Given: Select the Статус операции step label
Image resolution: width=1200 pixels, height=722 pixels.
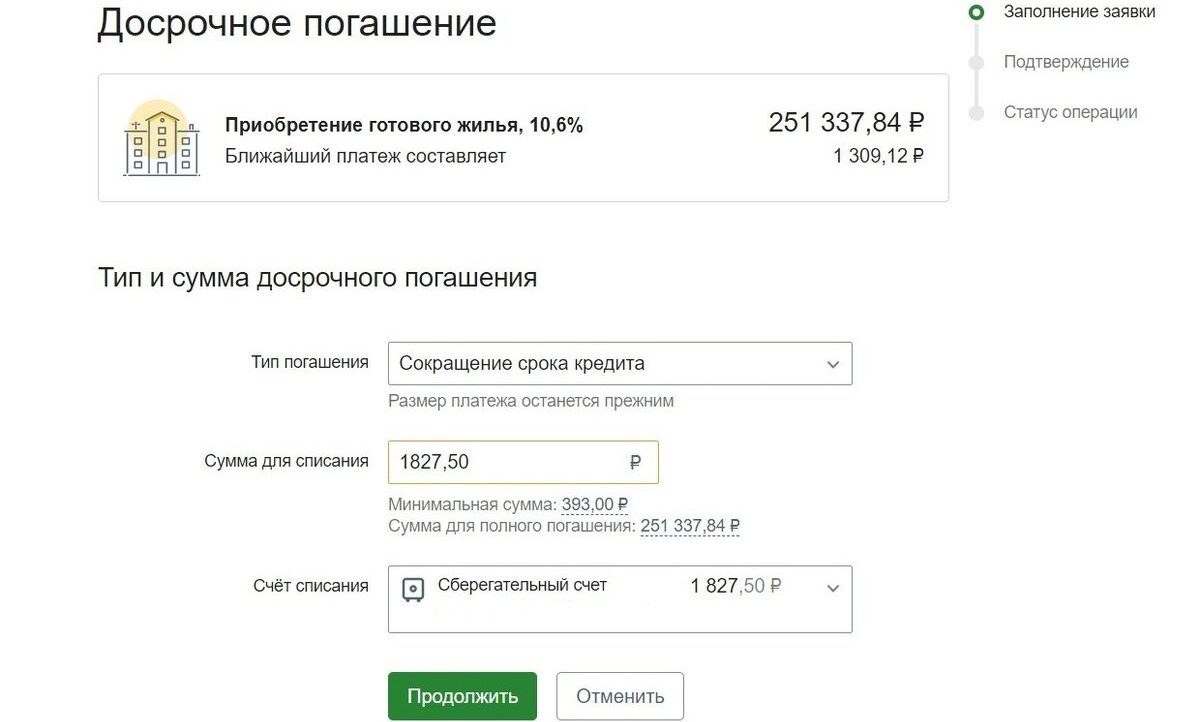Looking at the screenshot, I should pos(1071,112).
